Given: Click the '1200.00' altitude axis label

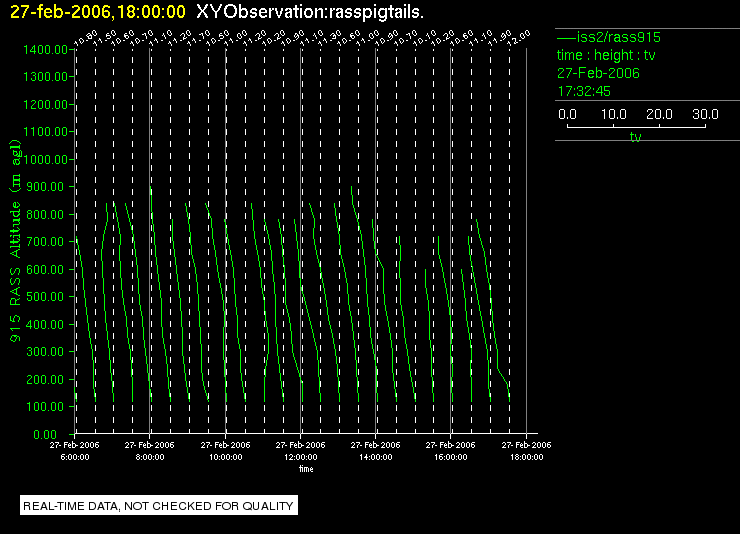Looking at the screenshot, I should coord(45,104).
